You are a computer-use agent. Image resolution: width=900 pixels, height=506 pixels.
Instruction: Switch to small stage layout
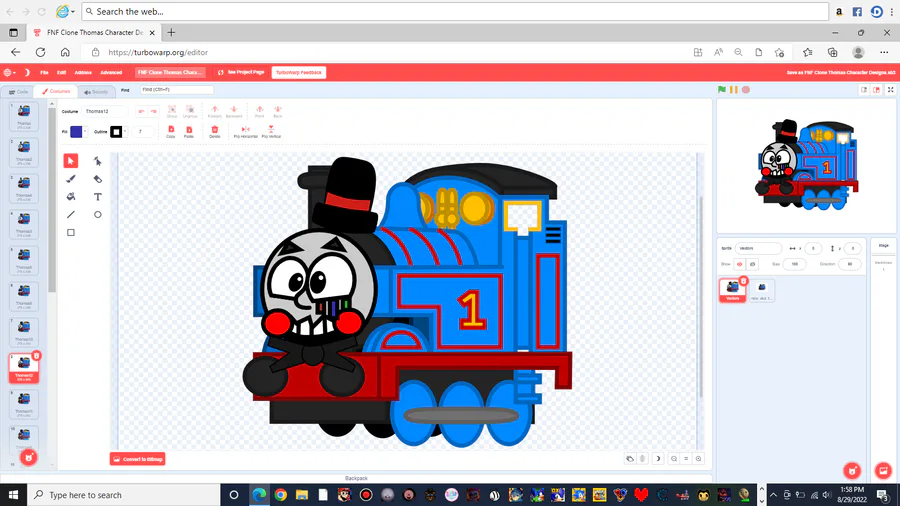pyautogui.click(x=864, y=89)
